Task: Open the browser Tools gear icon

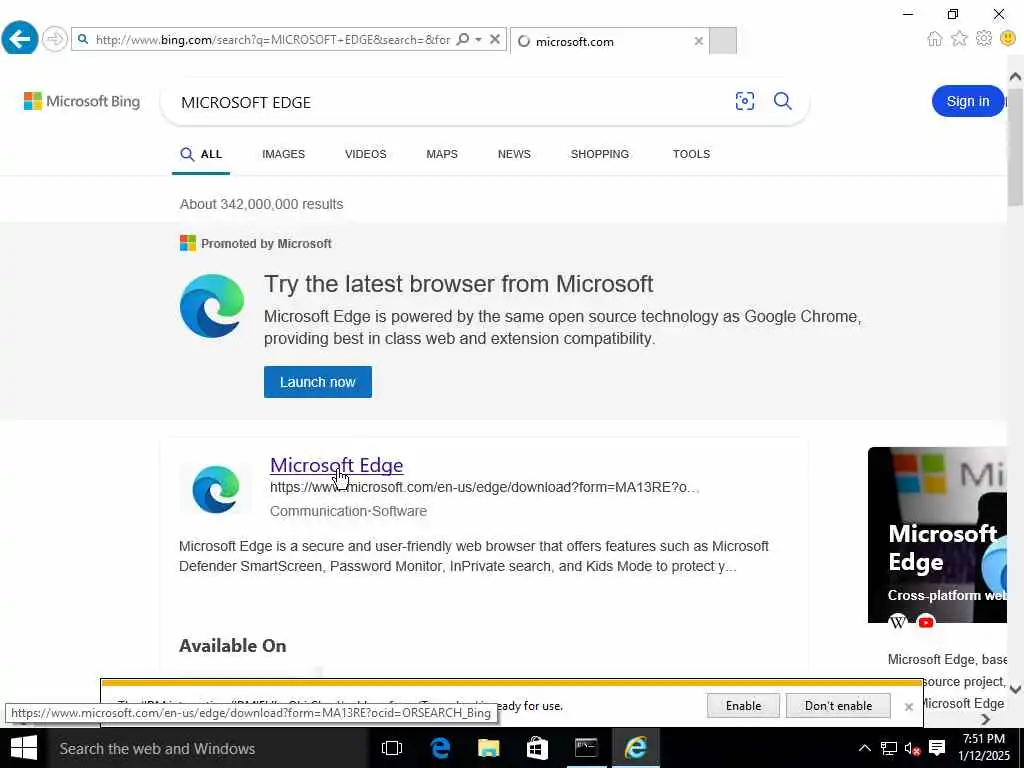Action: (x=984, y=39)
